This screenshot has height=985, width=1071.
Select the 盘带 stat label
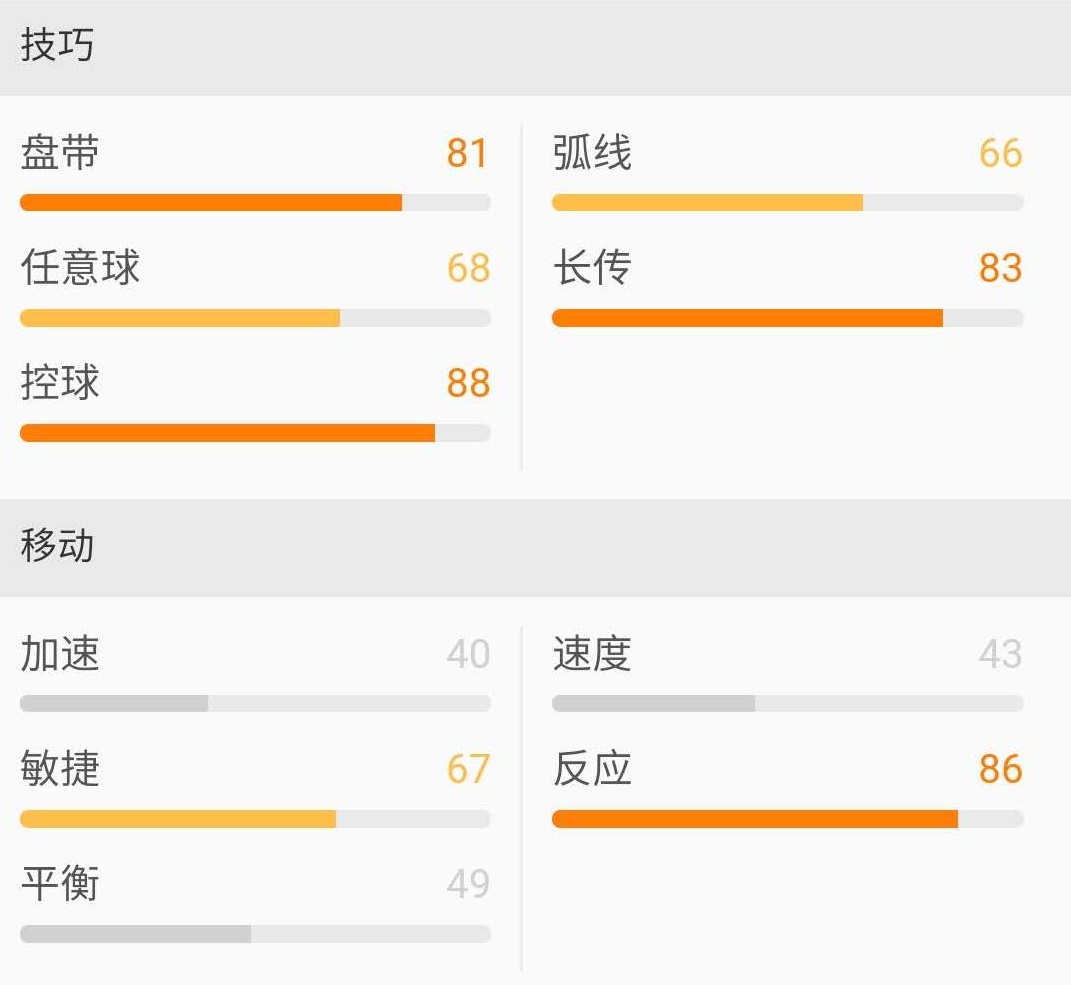[60, 154]
